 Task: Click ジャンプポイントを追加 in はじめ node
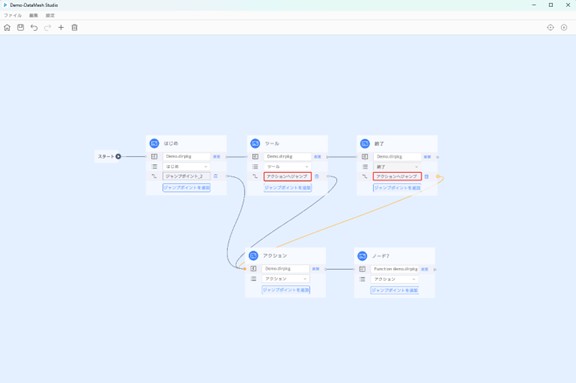point(187,187)
